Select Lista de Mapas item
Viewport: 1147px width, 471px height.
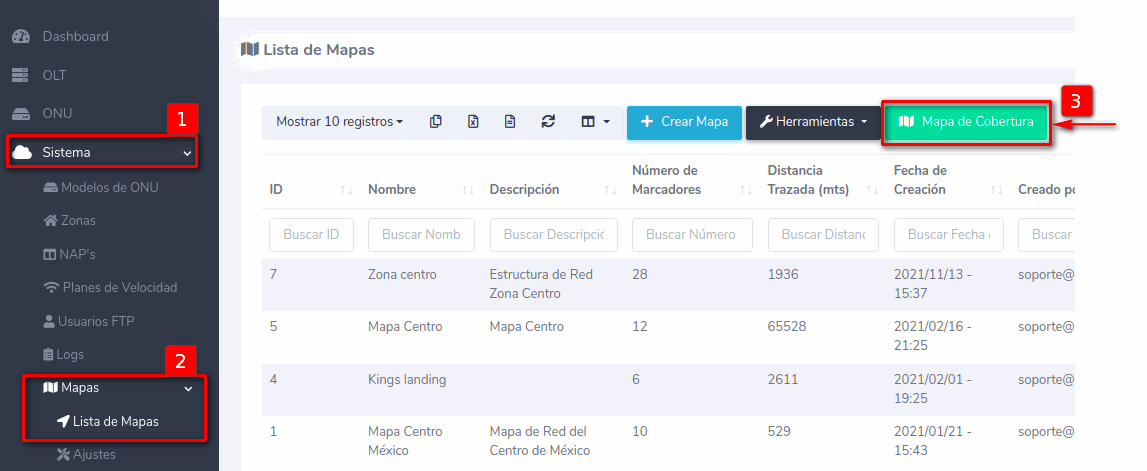(x=115, y=422)
